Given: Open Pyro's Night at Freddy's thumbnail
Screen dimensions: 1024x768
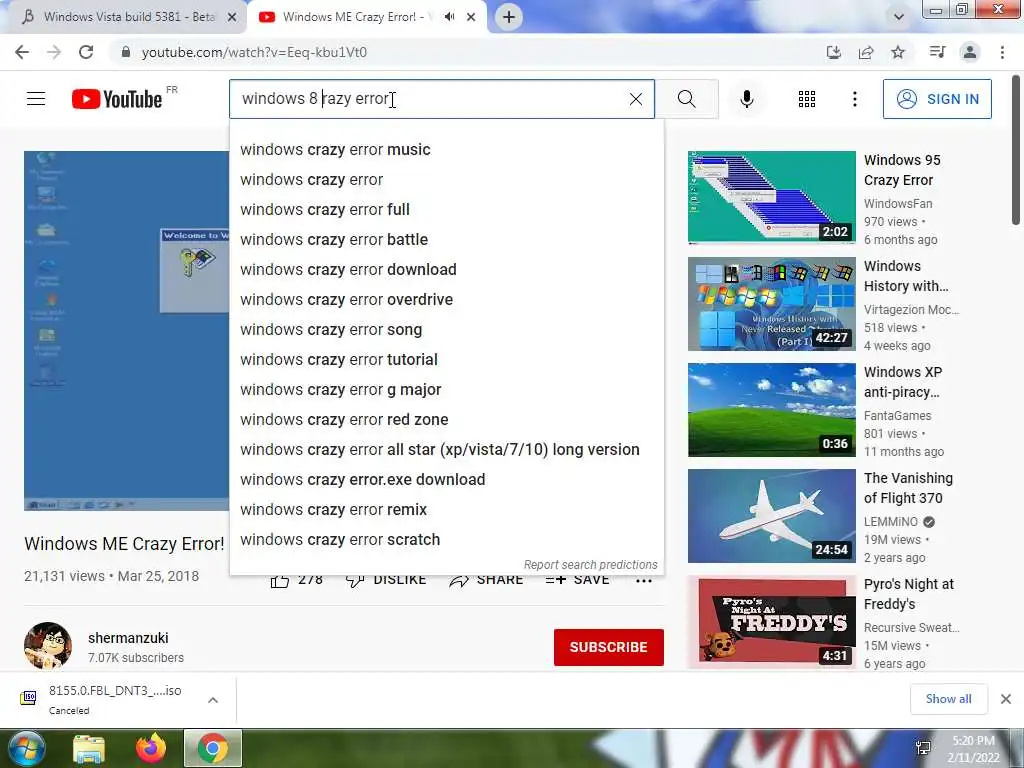Looking at the screenshot, I should pyautogui.click(x=771, y=622).
